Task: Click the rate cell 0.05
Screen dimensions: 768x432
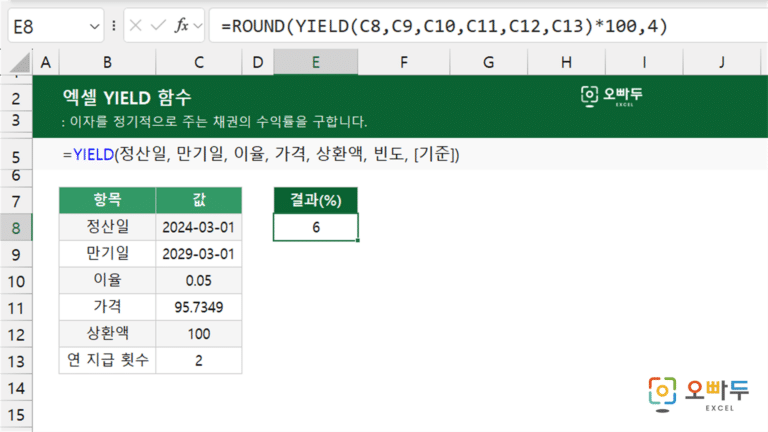Action: pos(199,281)
